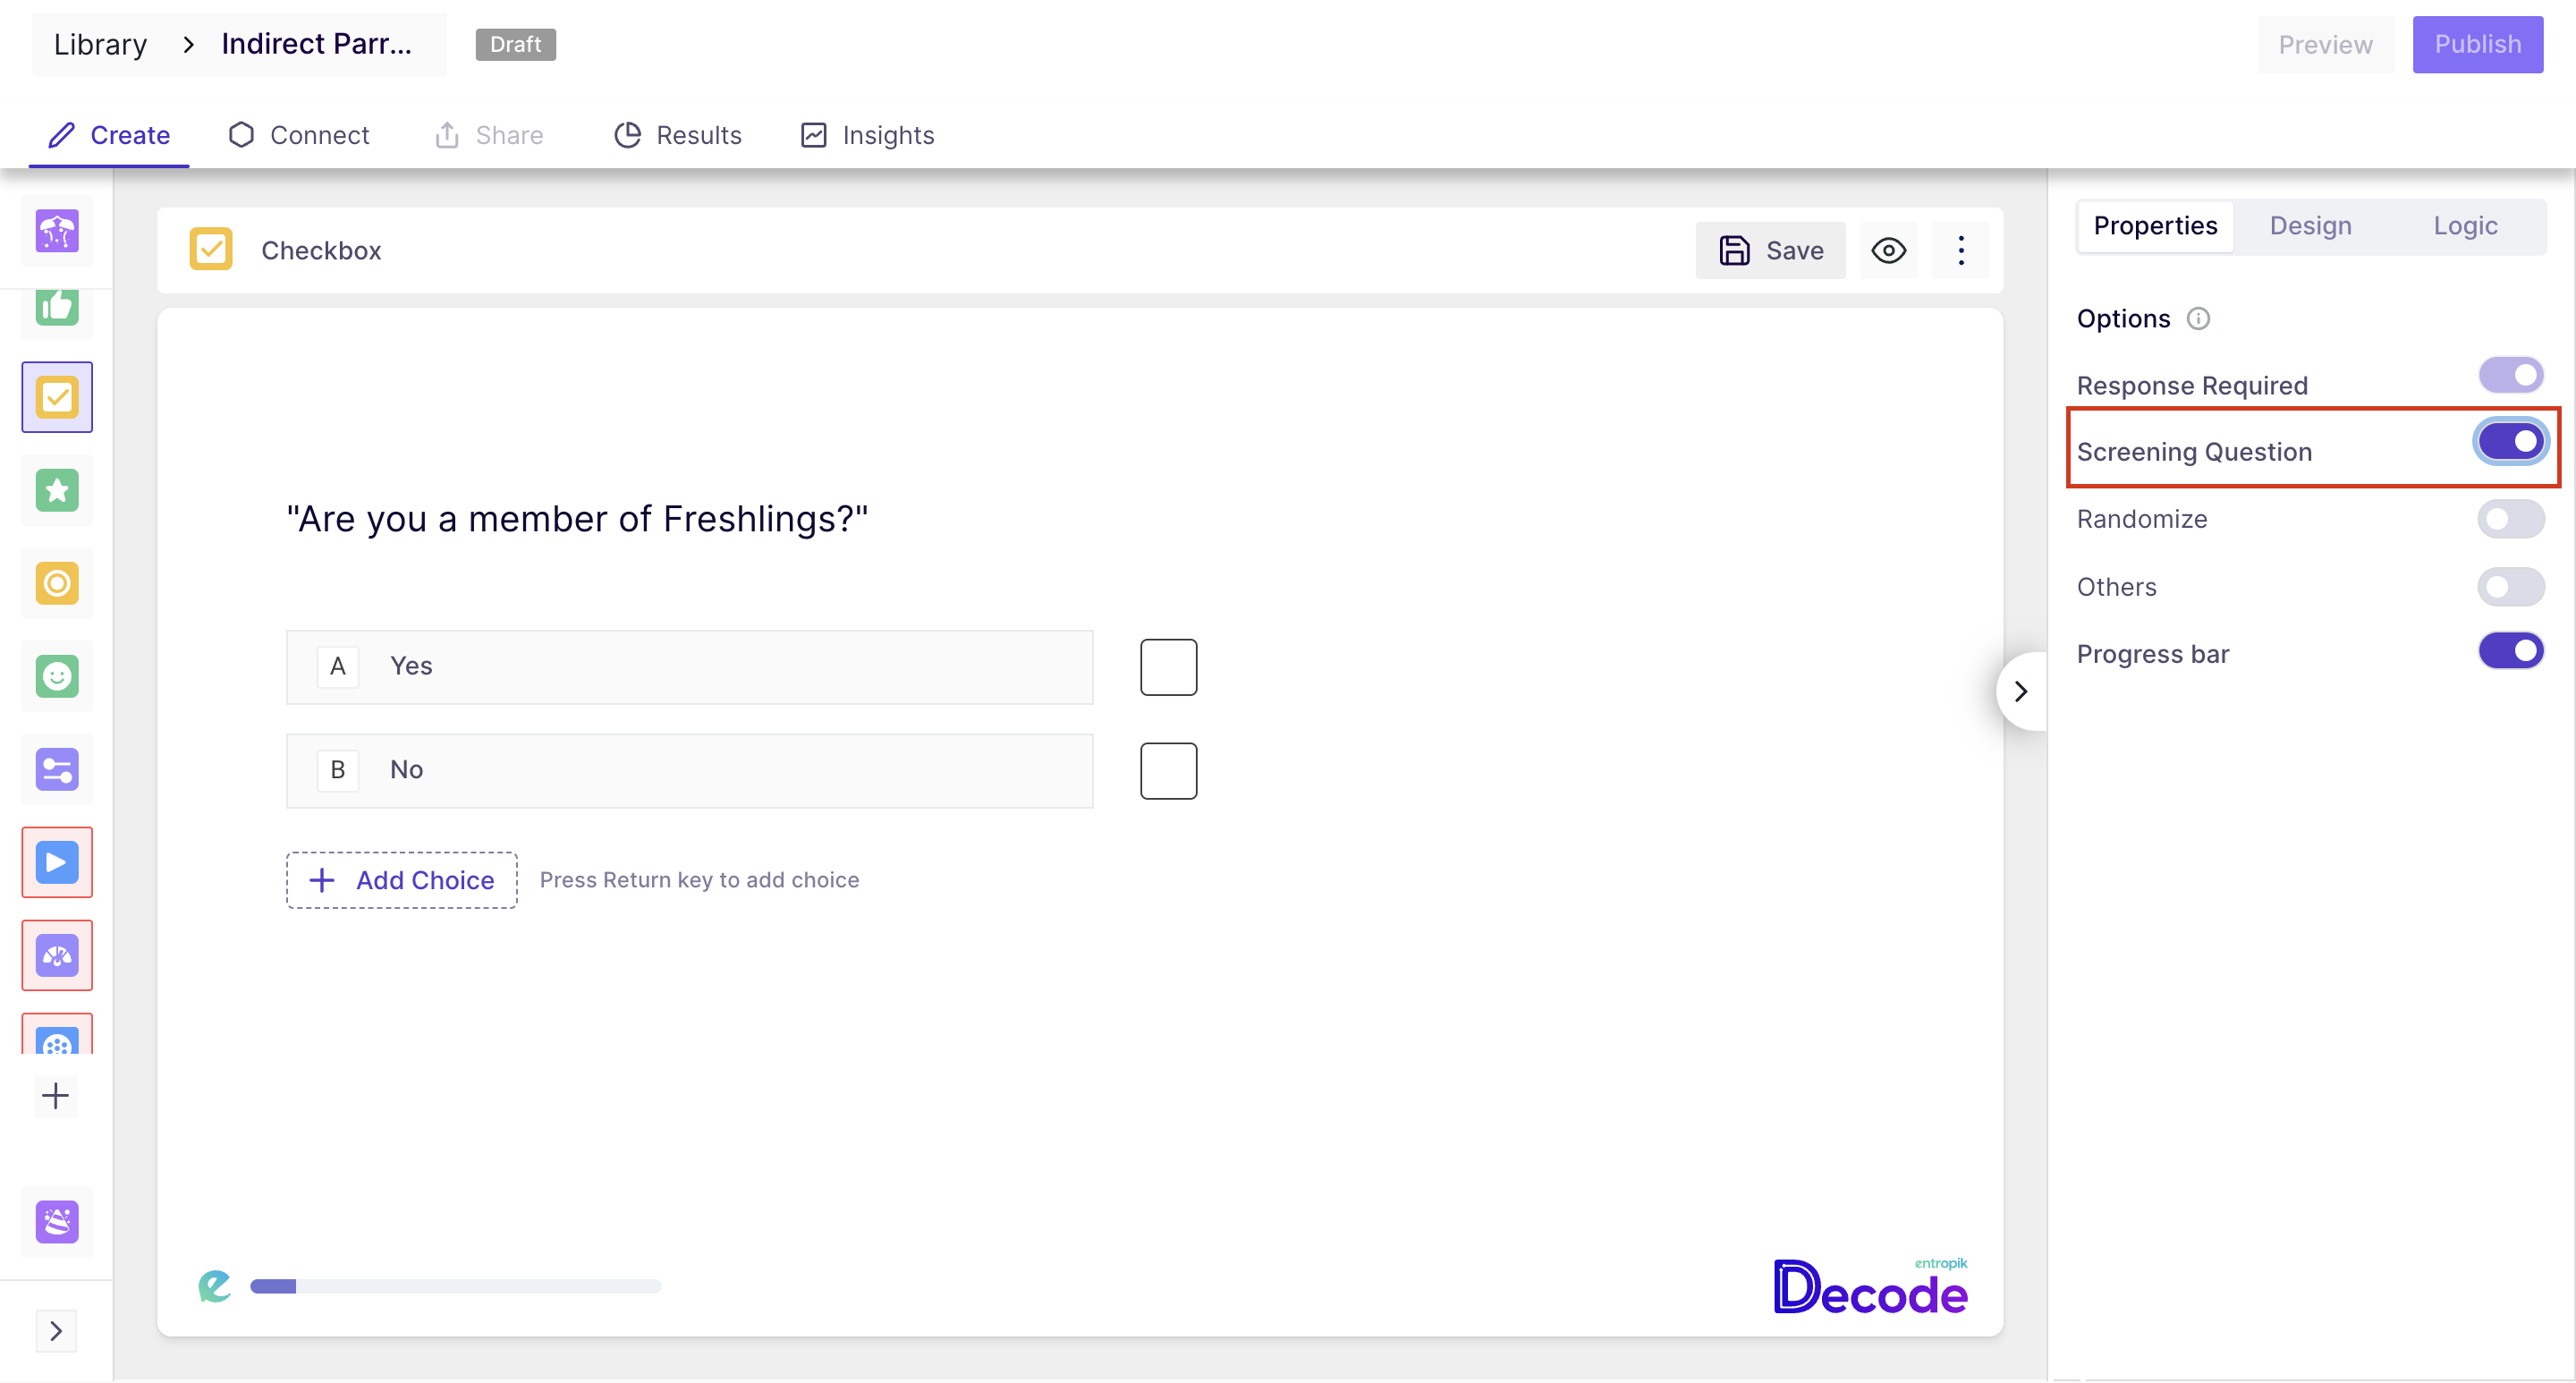Click the survey progress bar
Screen dimensions: 2576x1383
(x=455, y=1286)
